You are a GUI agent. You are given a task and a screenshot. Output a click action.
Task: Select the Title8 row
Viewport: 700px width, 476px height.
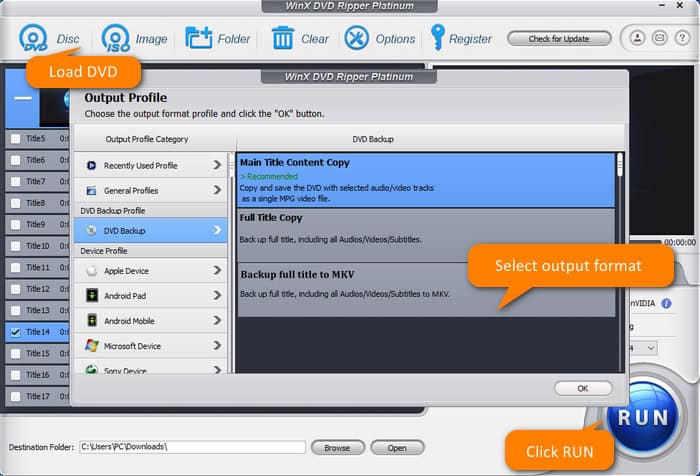coord(38,203)
